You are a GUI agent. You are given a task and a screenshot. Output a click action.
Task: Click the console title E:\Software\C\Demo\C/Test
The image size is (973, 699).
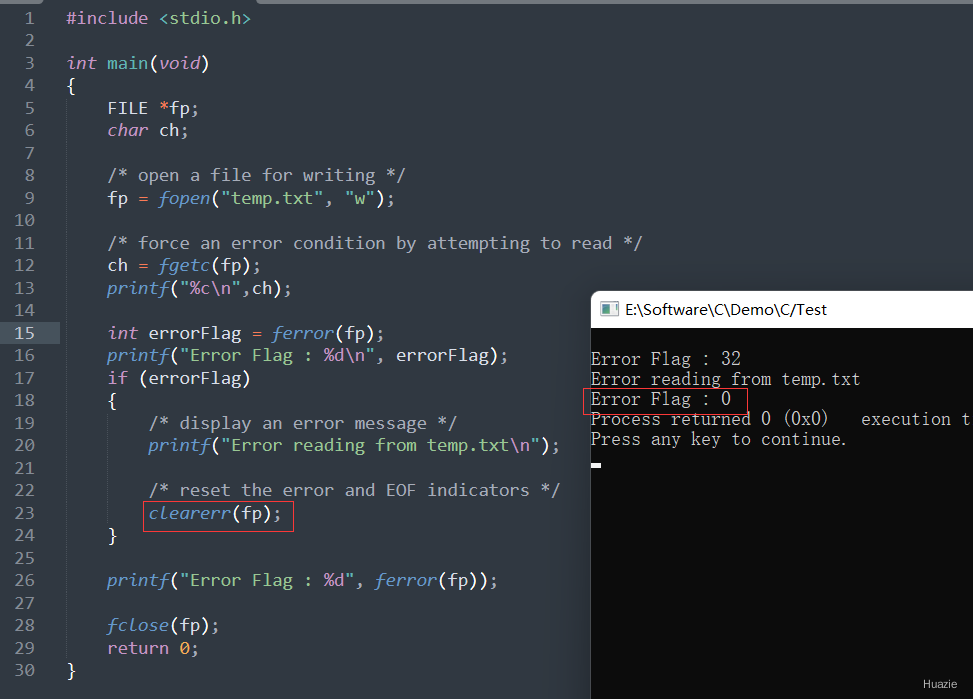tap(725, 309)
